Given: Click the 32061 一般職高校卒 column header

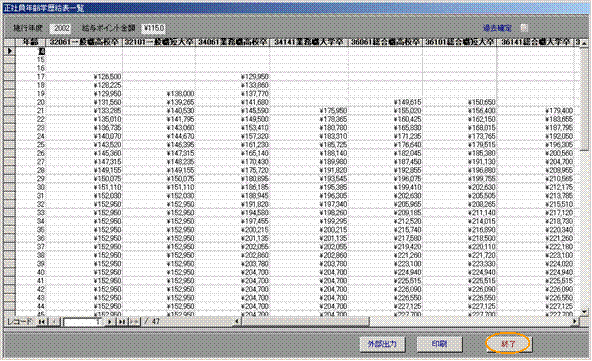Looking at the screenshot, I should (x=84, y=42).
